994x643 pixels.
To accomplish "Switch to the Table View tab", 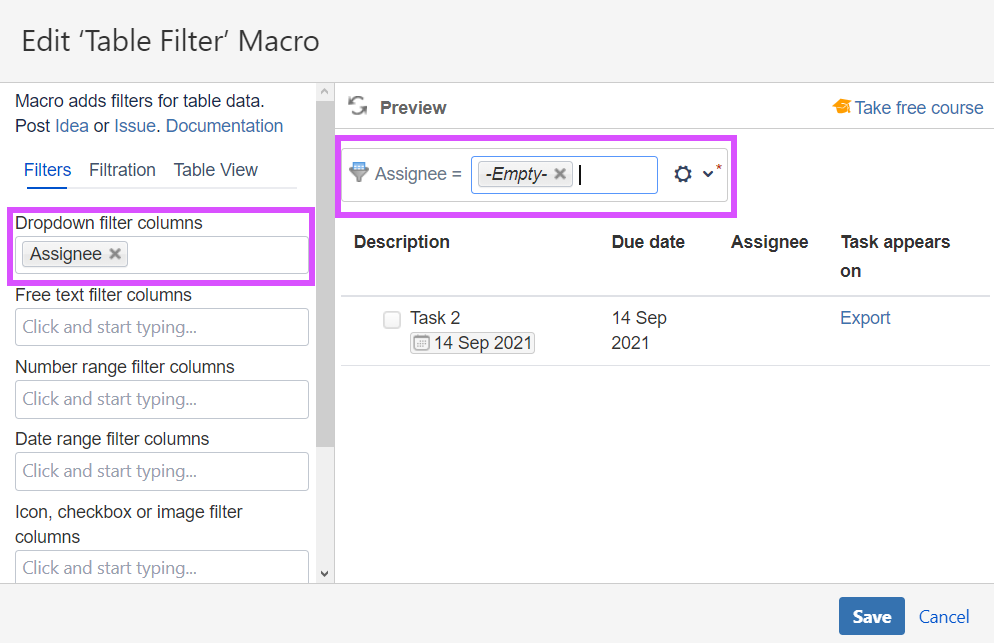I will pos(216,170).
